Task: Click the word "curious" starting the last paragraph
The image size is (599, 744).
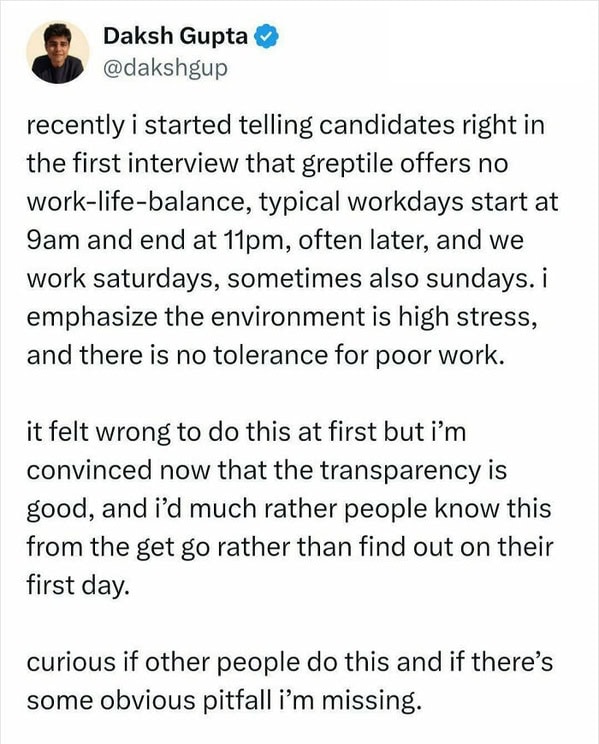Action: [71, 662]
